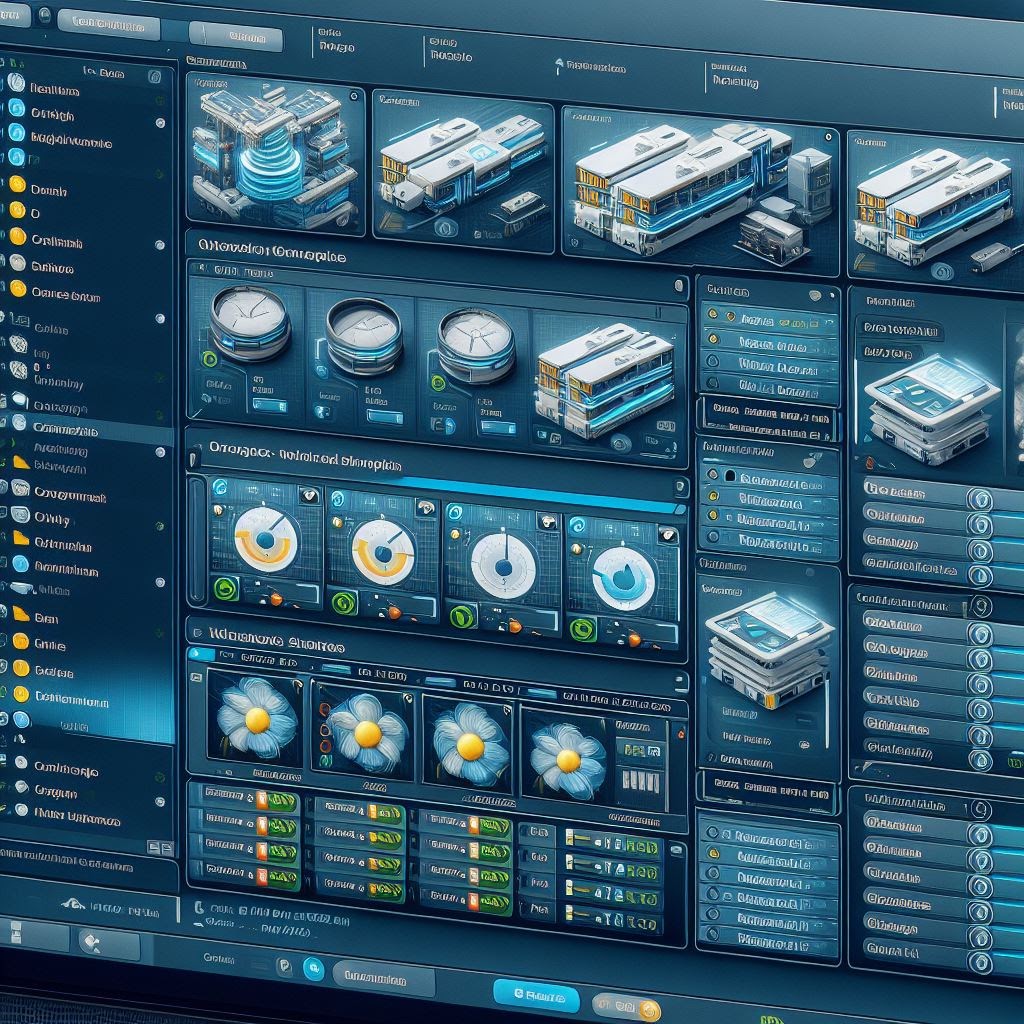Toggle the green round button under the leftmost dial
This screenshot has width=1024, height=1024.
coord(226,588)
